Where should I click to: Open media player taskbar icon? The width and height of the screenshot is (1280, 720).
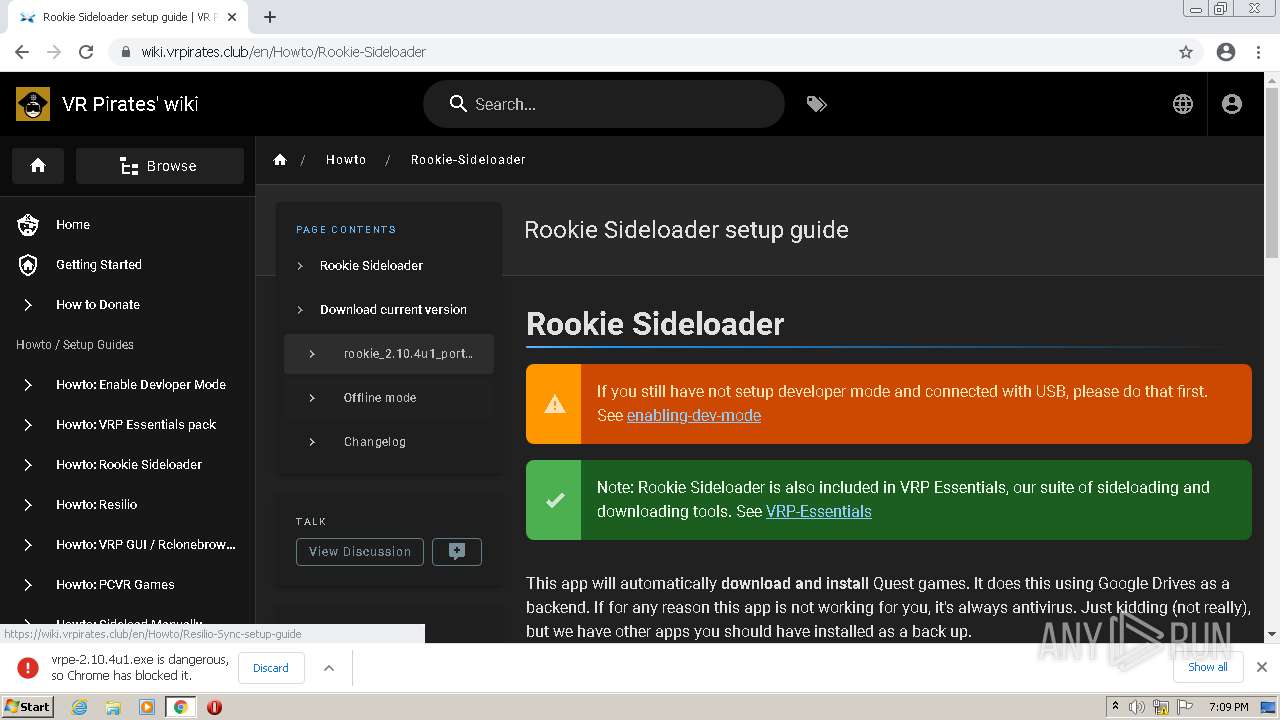(x=147, y=707)
